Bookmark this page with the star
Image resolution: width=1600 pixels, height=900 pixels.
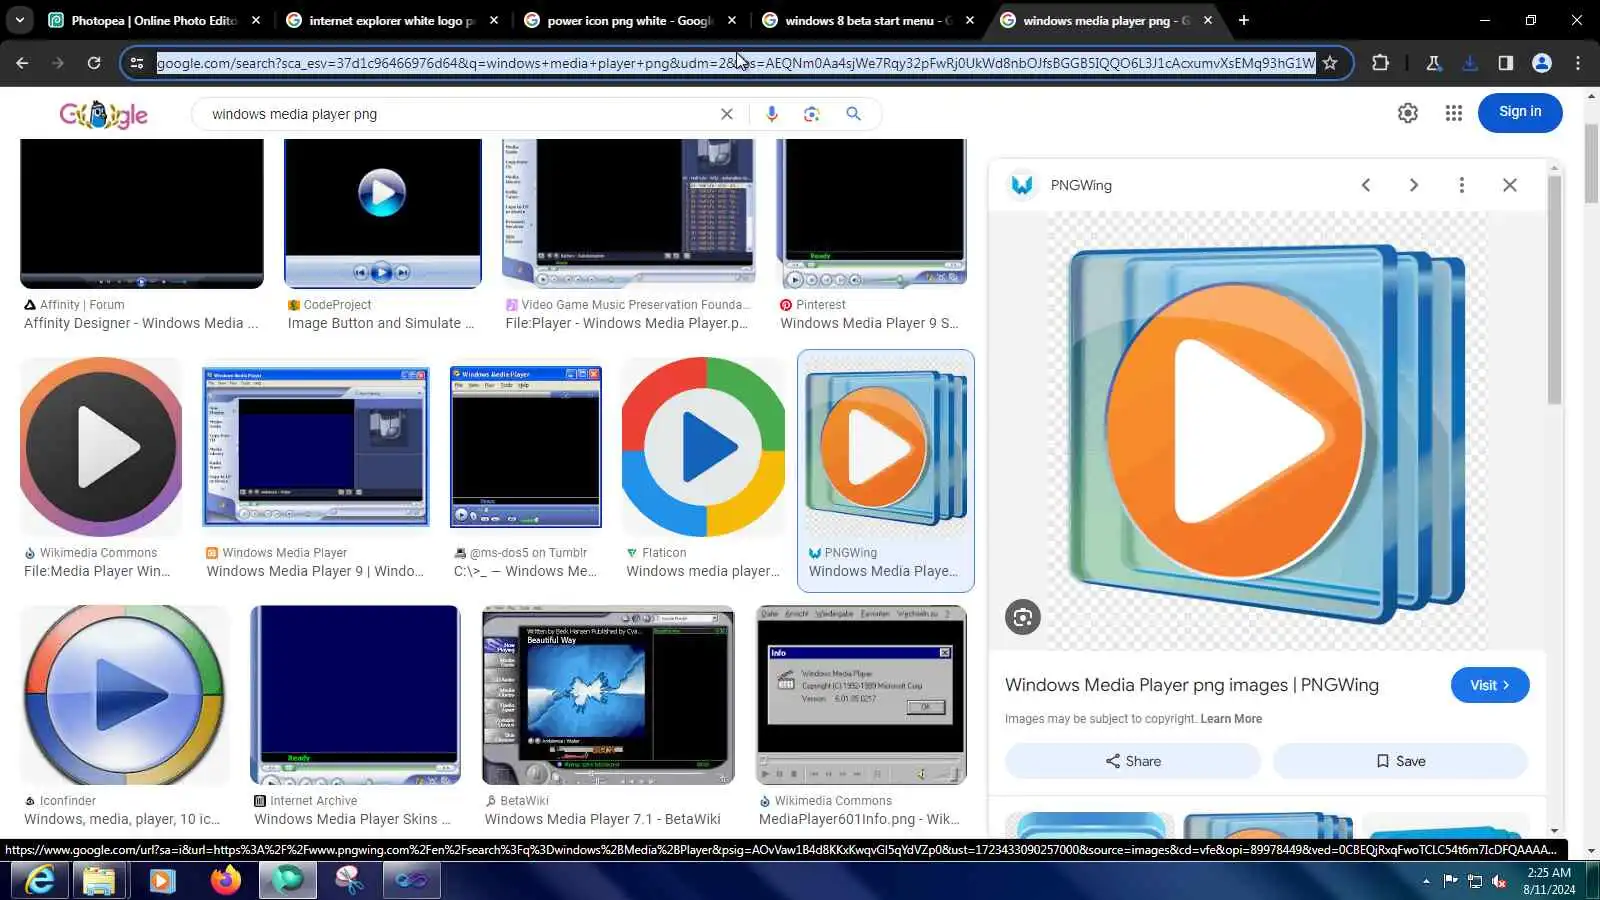[1330, 63]
